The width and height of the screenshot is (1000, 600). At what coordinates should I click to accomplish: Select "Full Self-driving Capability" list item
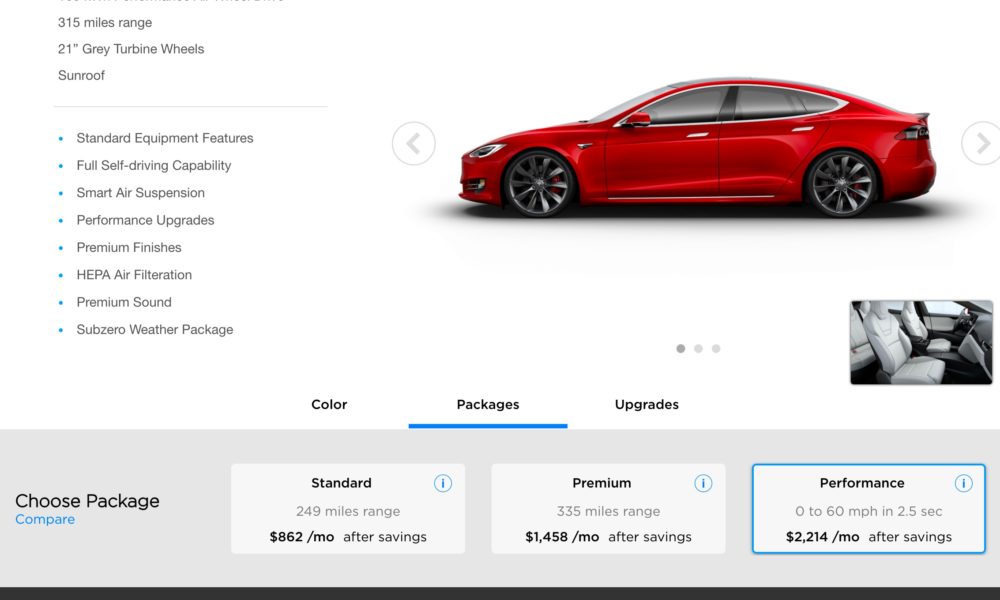[154, 166]
